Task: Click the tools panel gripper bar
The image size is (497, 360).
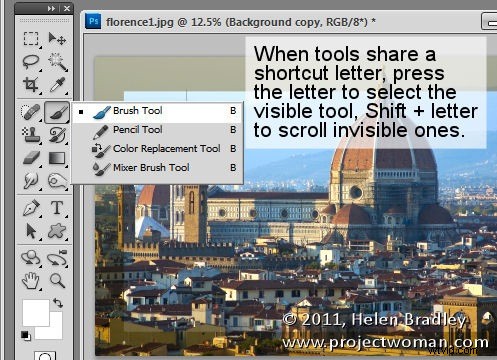Action: [x=44, y=21]
